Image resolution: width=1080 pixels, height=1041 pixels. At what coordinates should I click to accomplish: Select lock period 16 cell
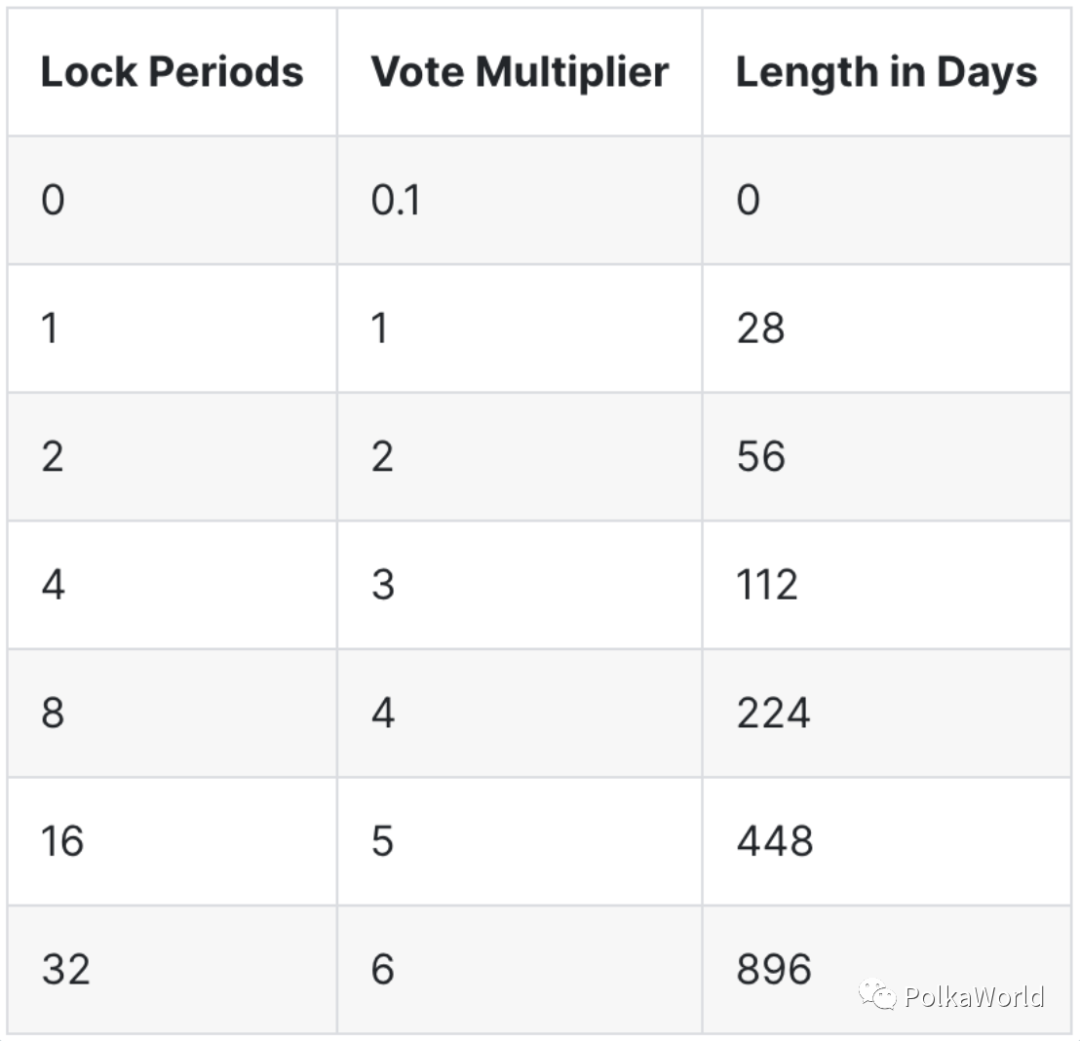point(62,841)
